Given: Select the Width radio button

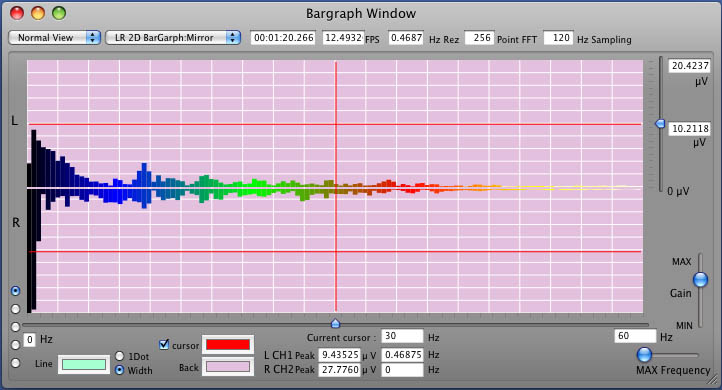Looking at the screenshot, I should tap(120, 370).
